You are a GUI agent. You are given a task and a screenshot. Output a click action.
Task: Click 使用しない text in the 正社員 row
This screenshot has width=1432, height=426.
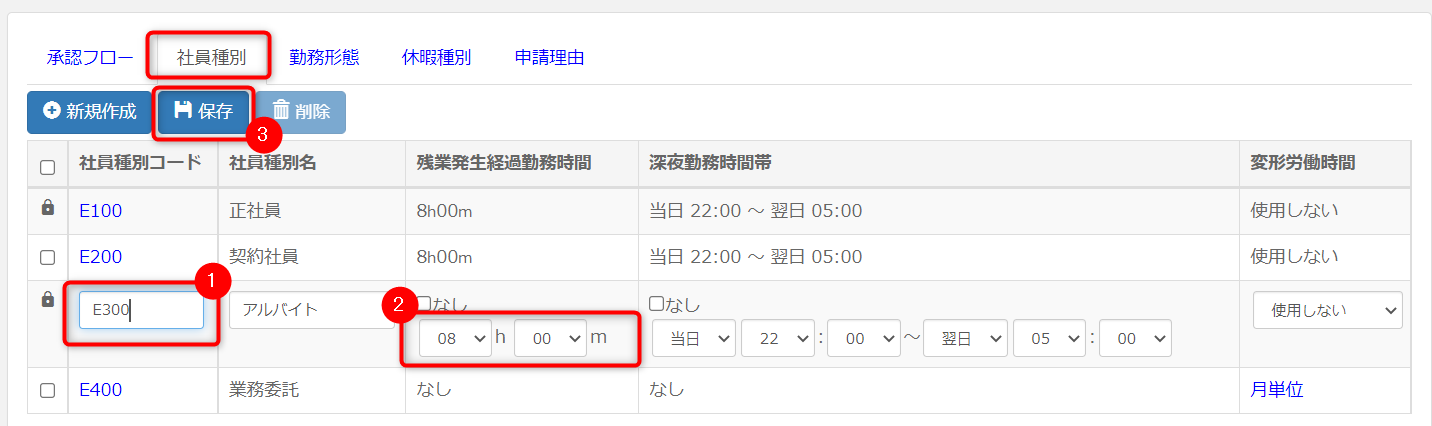point(1294,211)
